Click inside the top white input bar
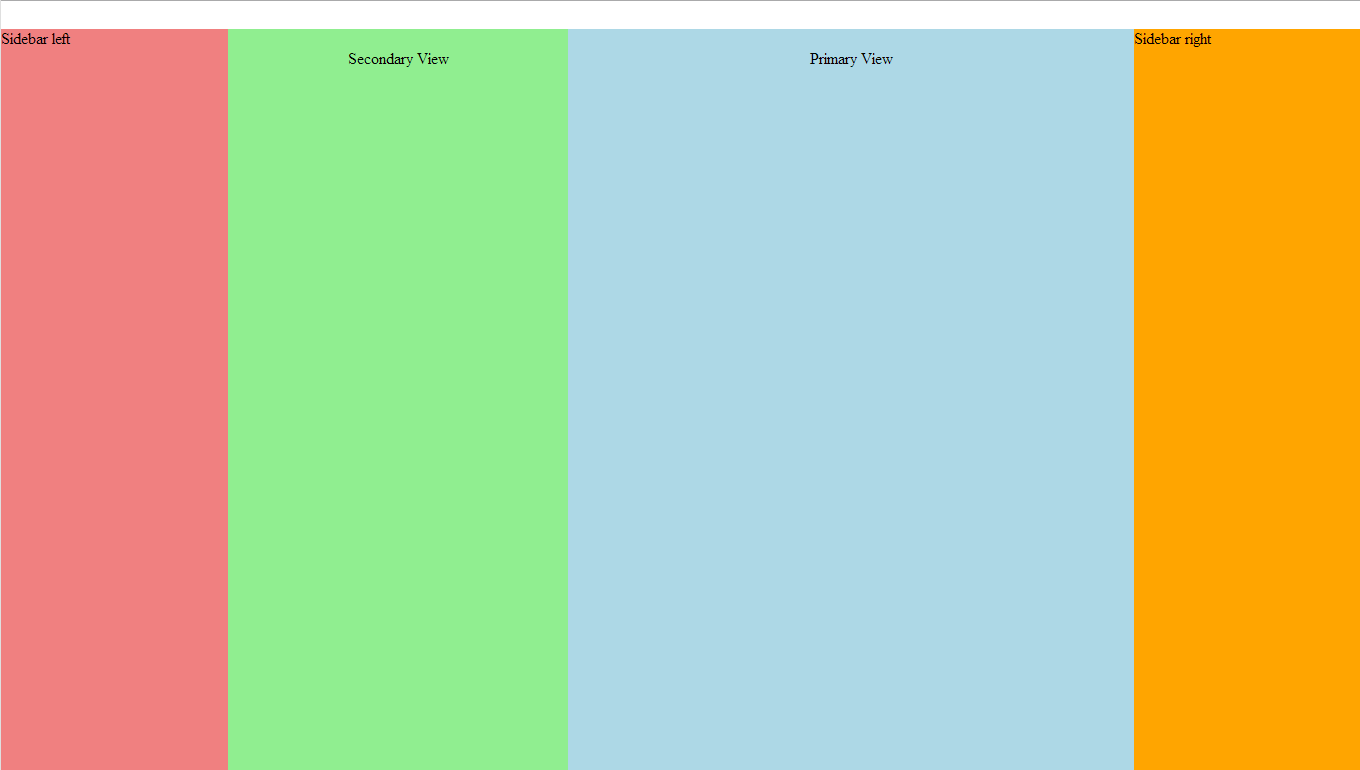Viewport: 1360px width, 770px height. [x=680, y=15]
